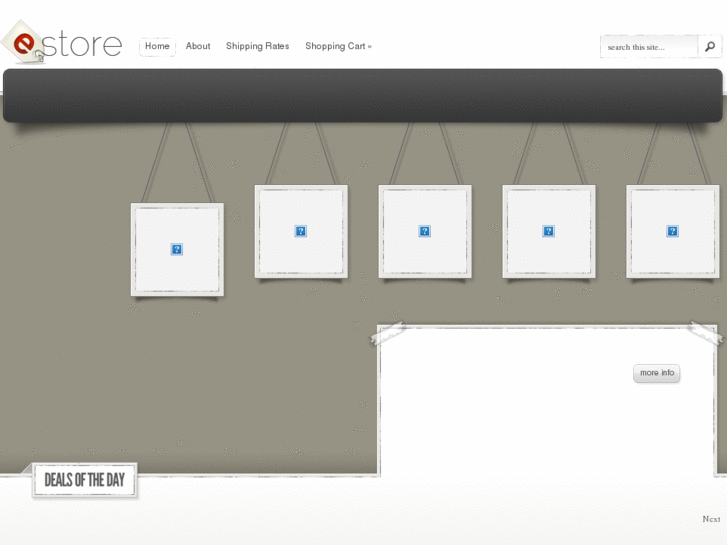
Task: Click the search magnifier icon
Action: (x=710, y=46)
